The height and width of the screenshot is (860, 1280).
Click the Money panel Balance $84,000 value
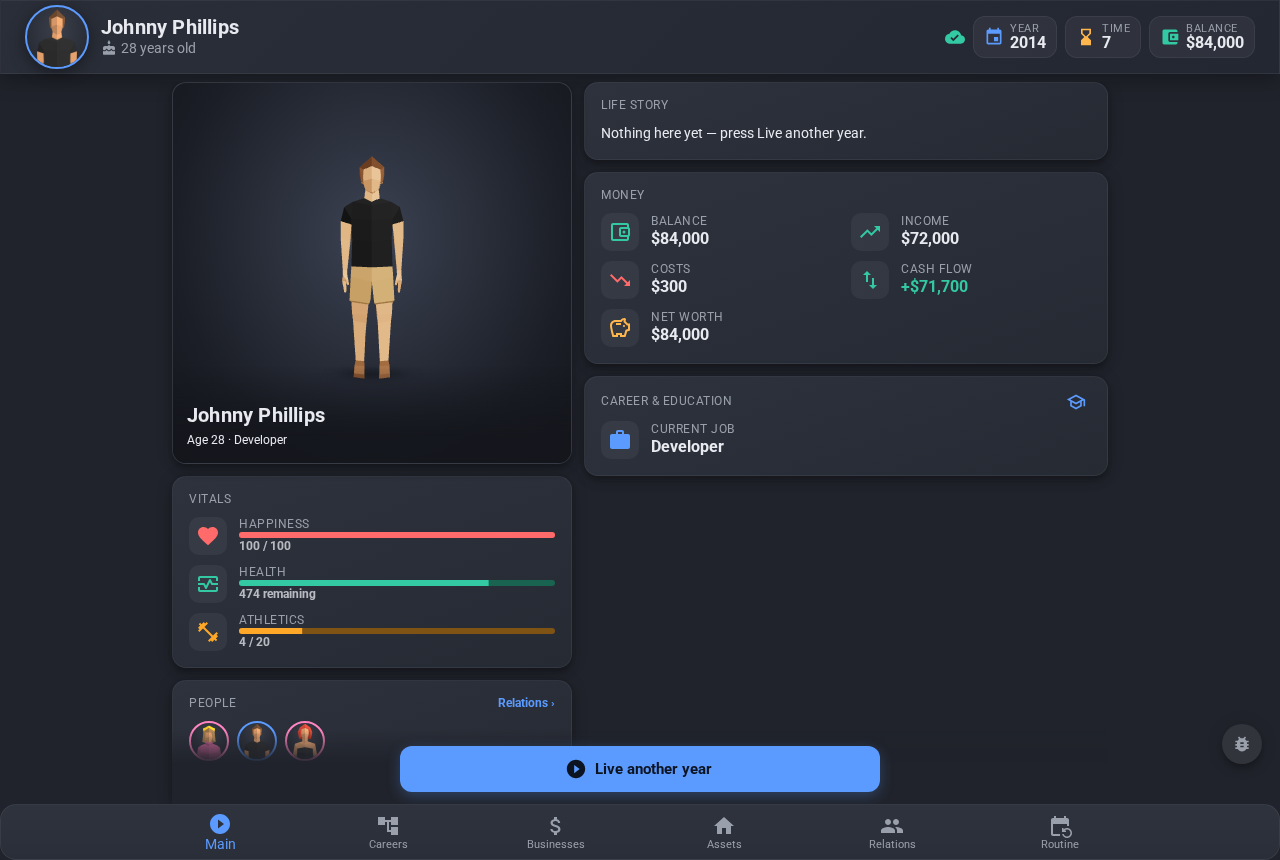coord(680,239)
